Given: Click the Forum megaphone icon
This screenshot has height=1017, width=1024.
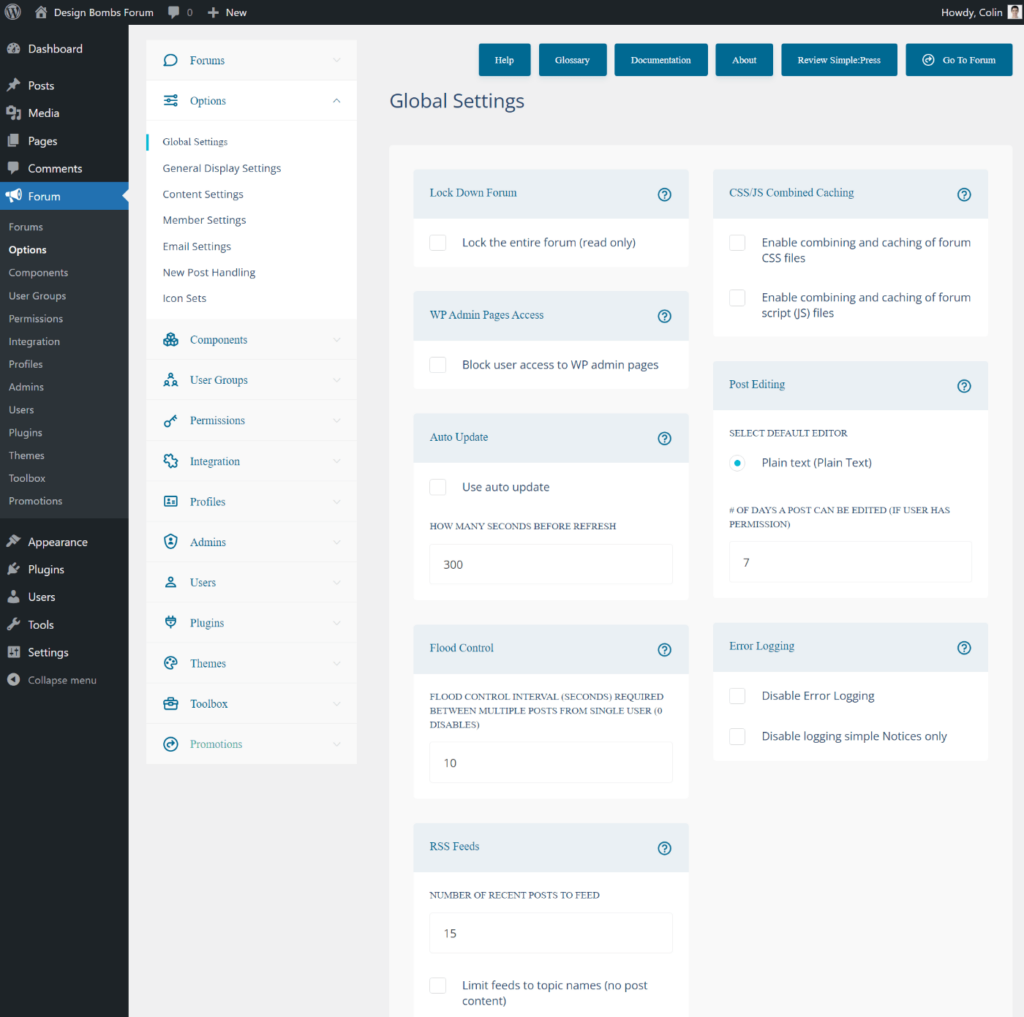Looking at the screenshot, I should click(x=14, y=195).
